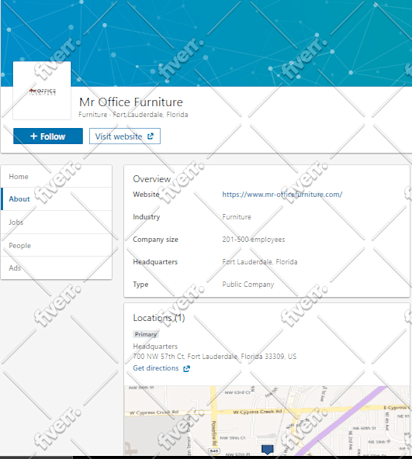Select the Overview heading
412x459 pixels.
coord(152,179)
